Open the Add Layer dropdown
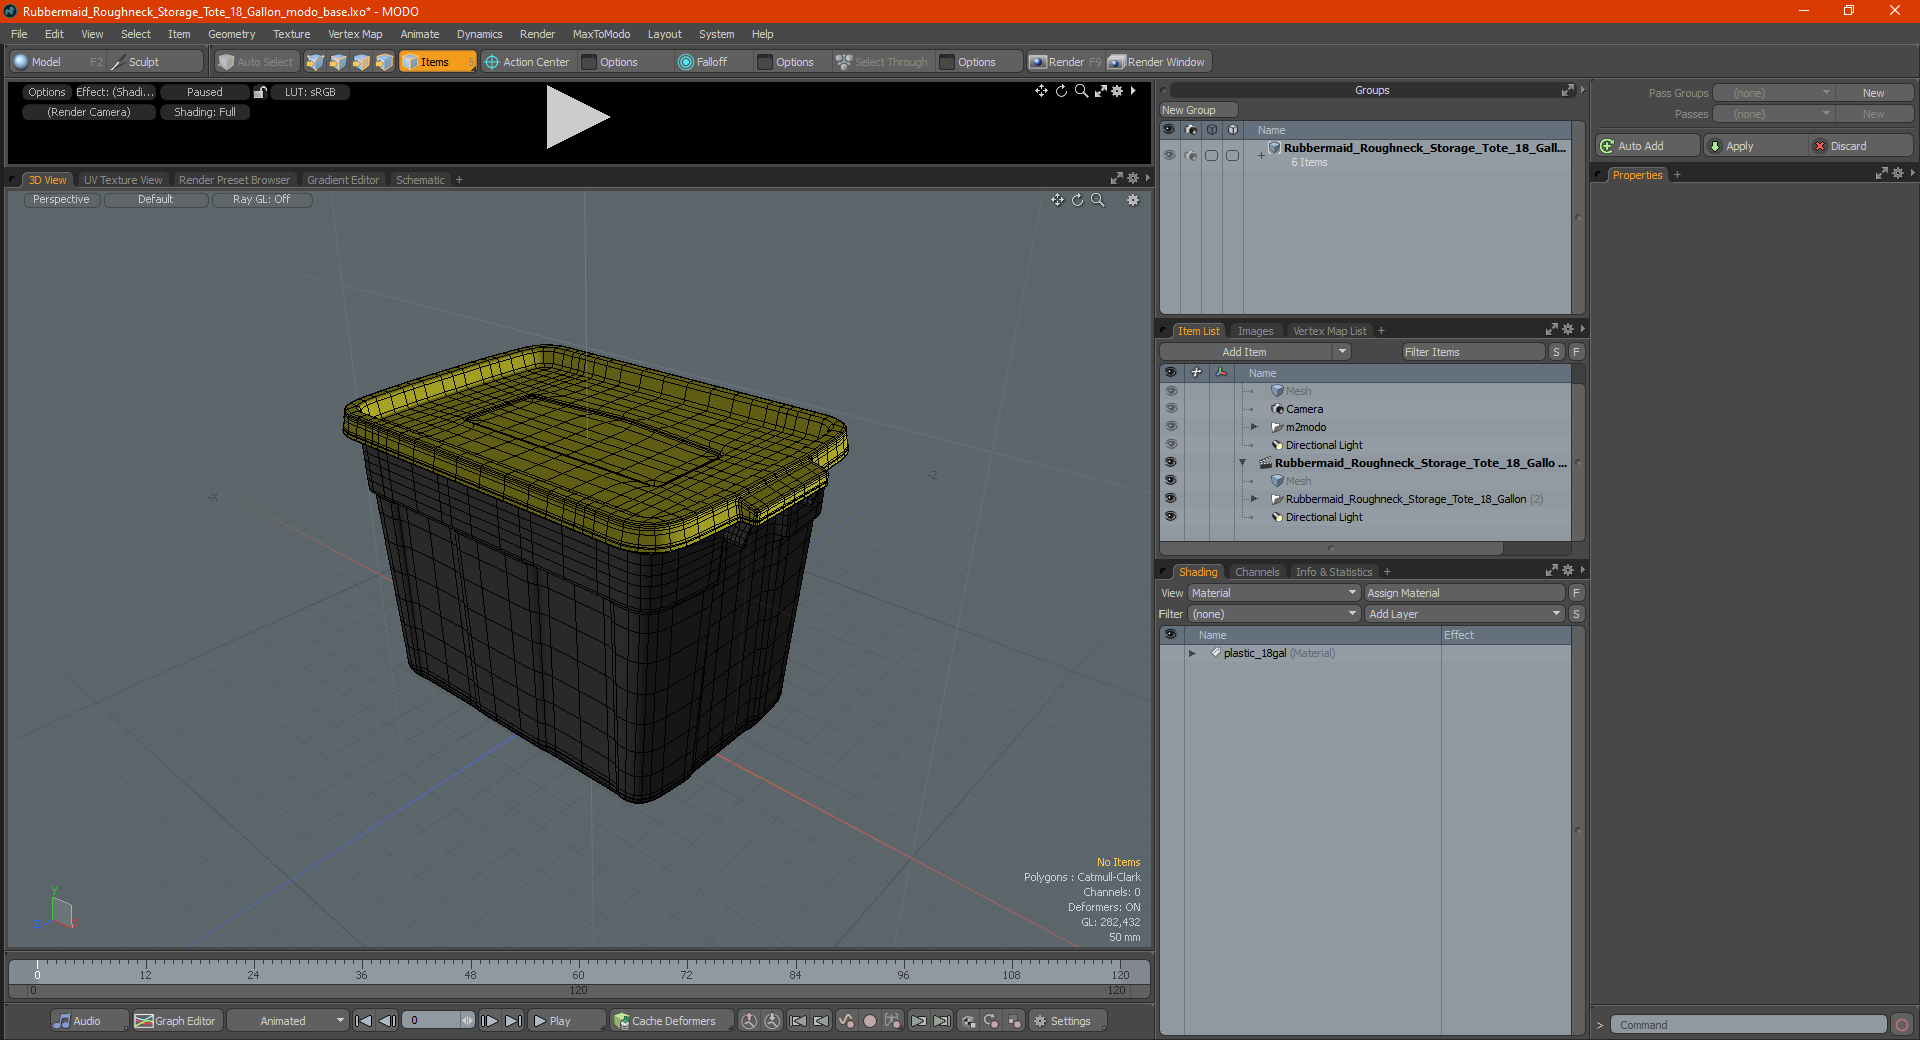 1464,614
